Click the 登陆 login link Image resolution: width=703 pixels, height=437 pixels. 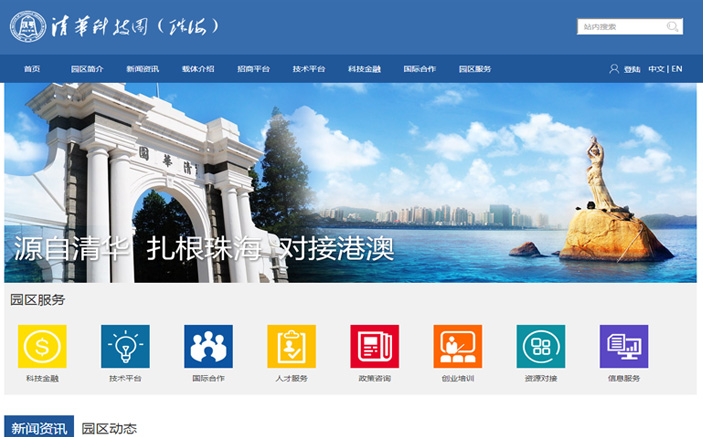(x=632, y=69)
